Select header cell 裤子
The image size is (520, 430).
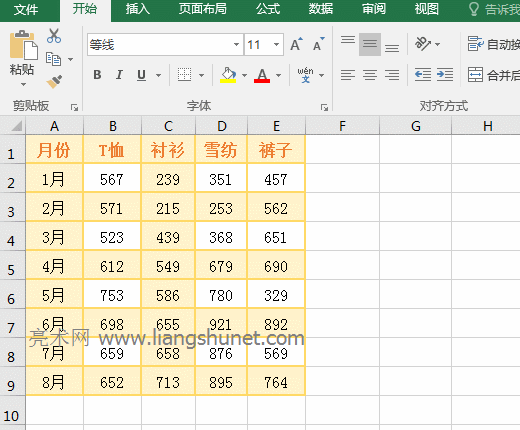pyautogui.click(x=276, y=149)
